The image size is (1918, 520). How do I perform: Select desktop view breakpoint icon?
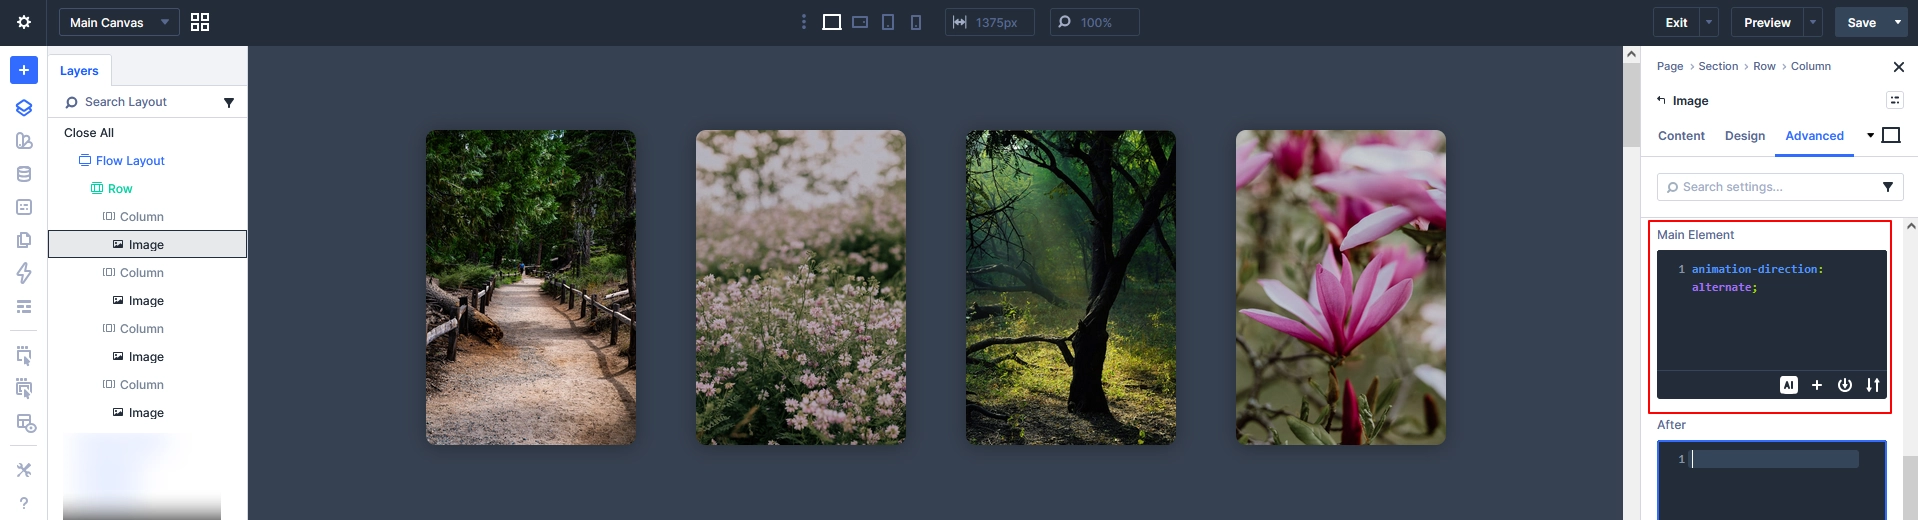[831, 22]
